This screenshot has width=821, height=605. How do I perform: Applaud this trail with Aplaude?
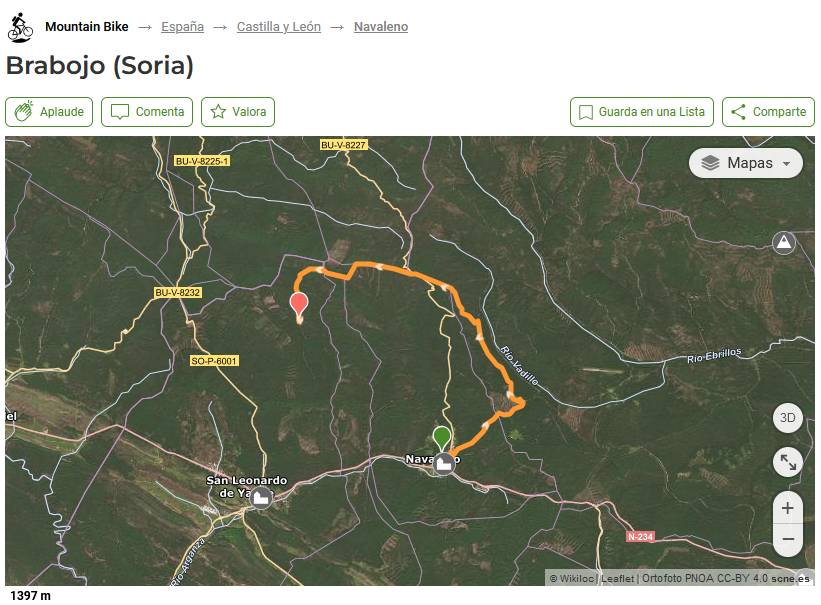click(x=50, y=112)
